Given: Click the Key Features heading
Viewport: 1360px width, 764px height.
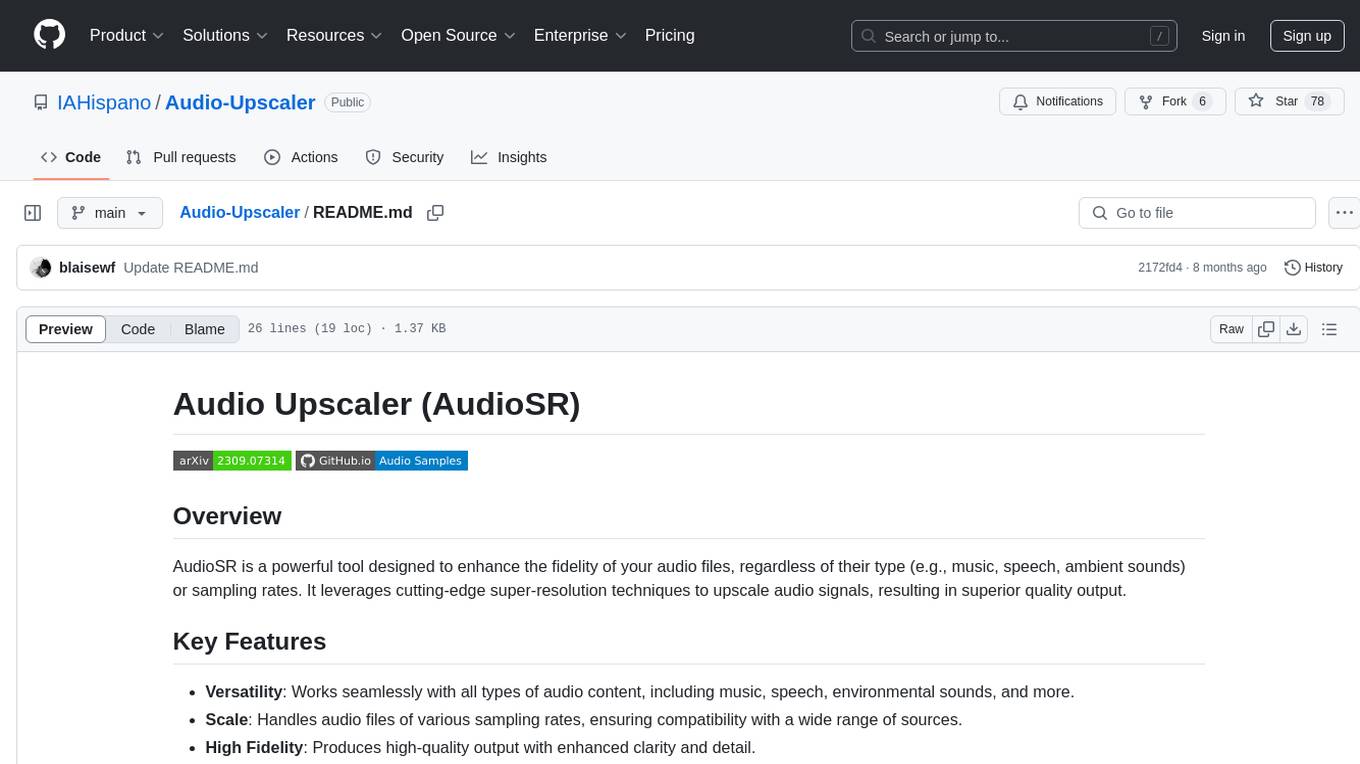Looking at the screenshot, I should coord(249,641).
